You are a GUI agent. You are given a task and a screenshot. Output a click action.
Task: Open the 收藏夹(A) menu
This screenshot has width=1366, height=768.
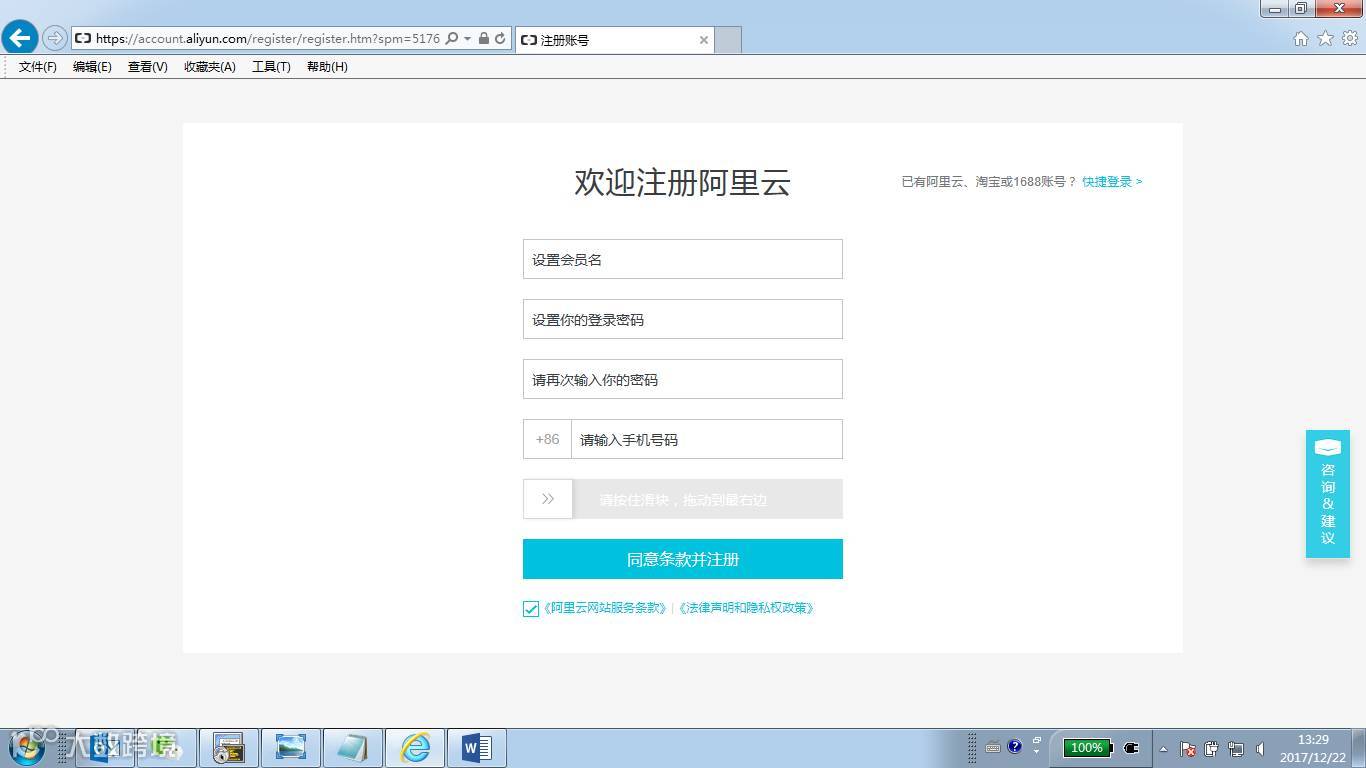tap(210, 67)
